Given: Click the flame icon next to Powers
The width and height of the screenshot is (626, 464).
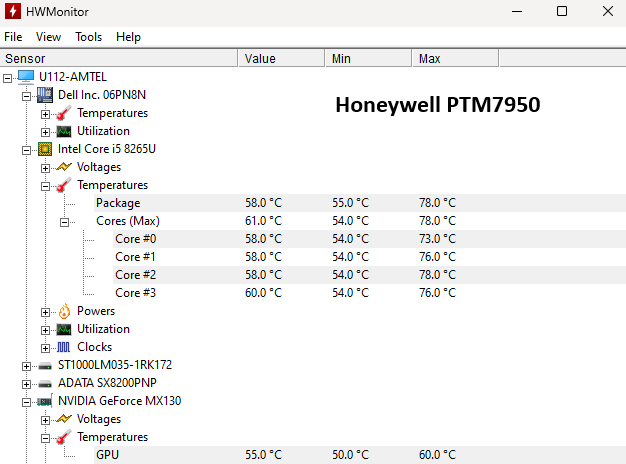Looking at the screenshot, I should coord(64,311).
